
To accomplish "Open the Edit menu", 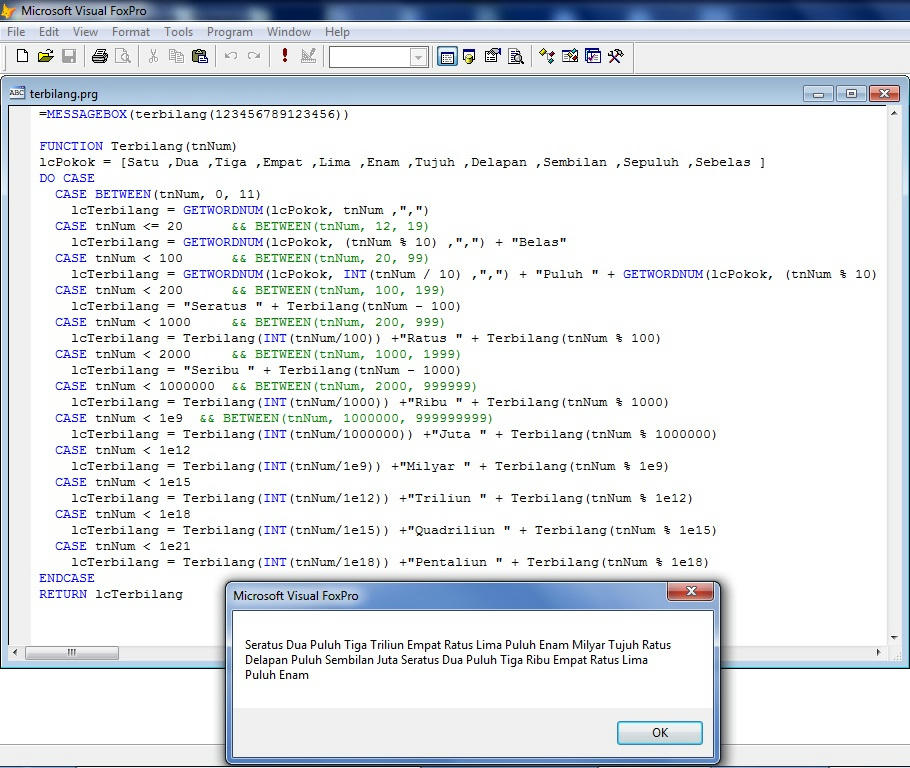I will pyautogui.click(x=49, y=32).
